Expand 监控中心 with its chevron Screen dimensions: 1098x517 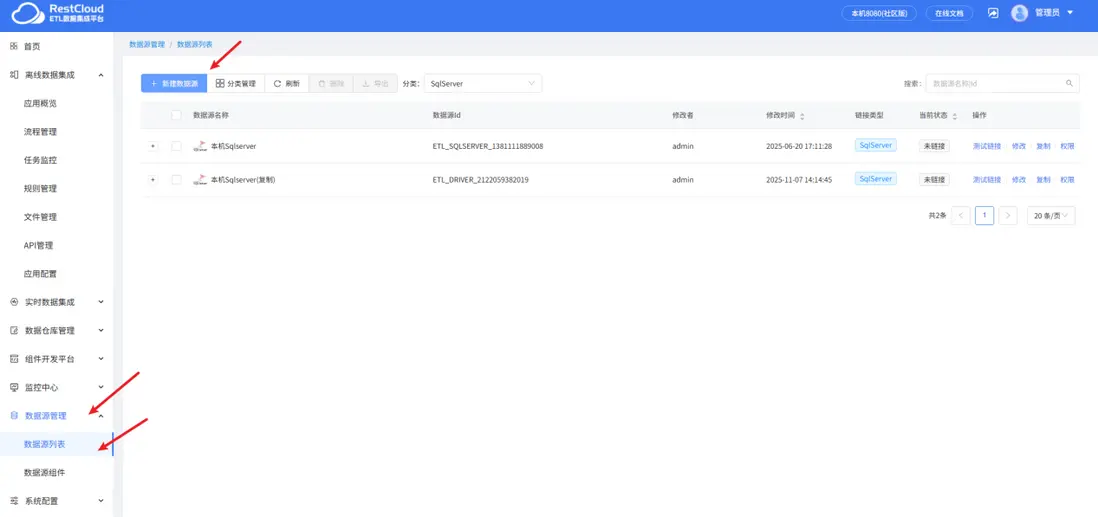pyautogui.click(x=101, y=387)
